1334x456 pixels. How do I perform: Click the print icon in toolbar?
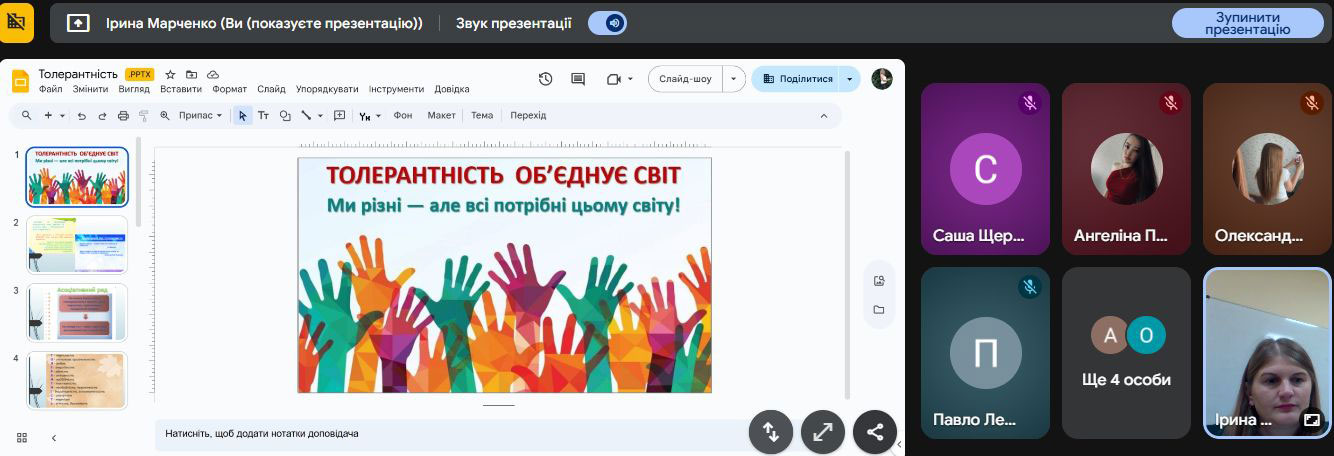pyautogui.click(x=123, y=116)
